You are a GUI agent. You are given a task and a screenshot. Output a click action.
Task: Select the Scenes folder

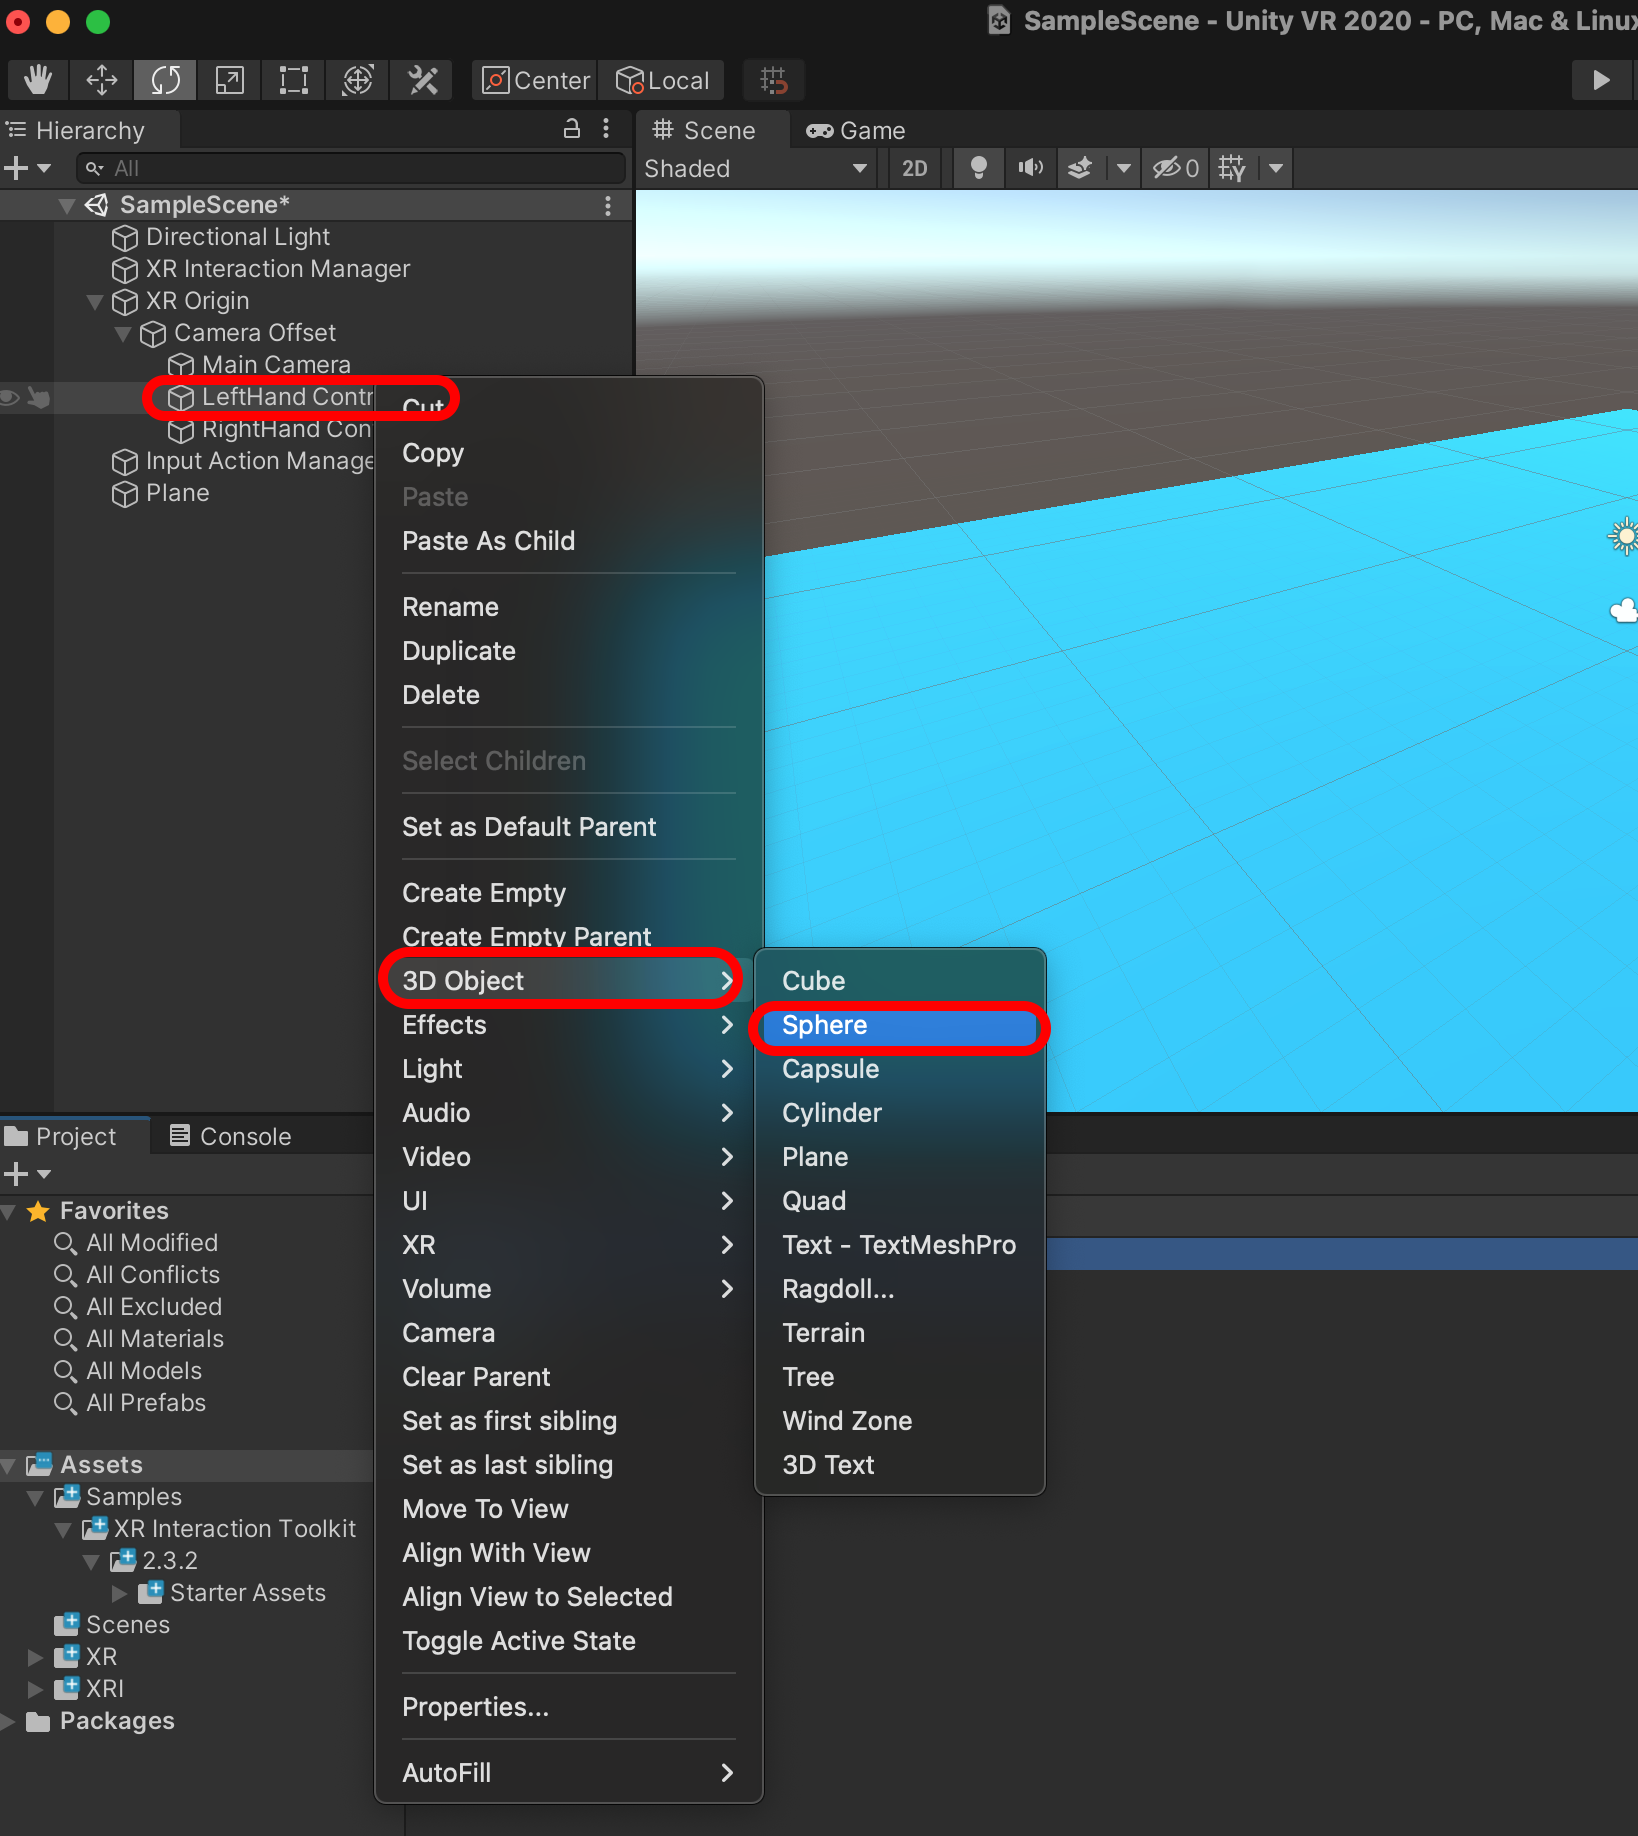point(112,1625)
